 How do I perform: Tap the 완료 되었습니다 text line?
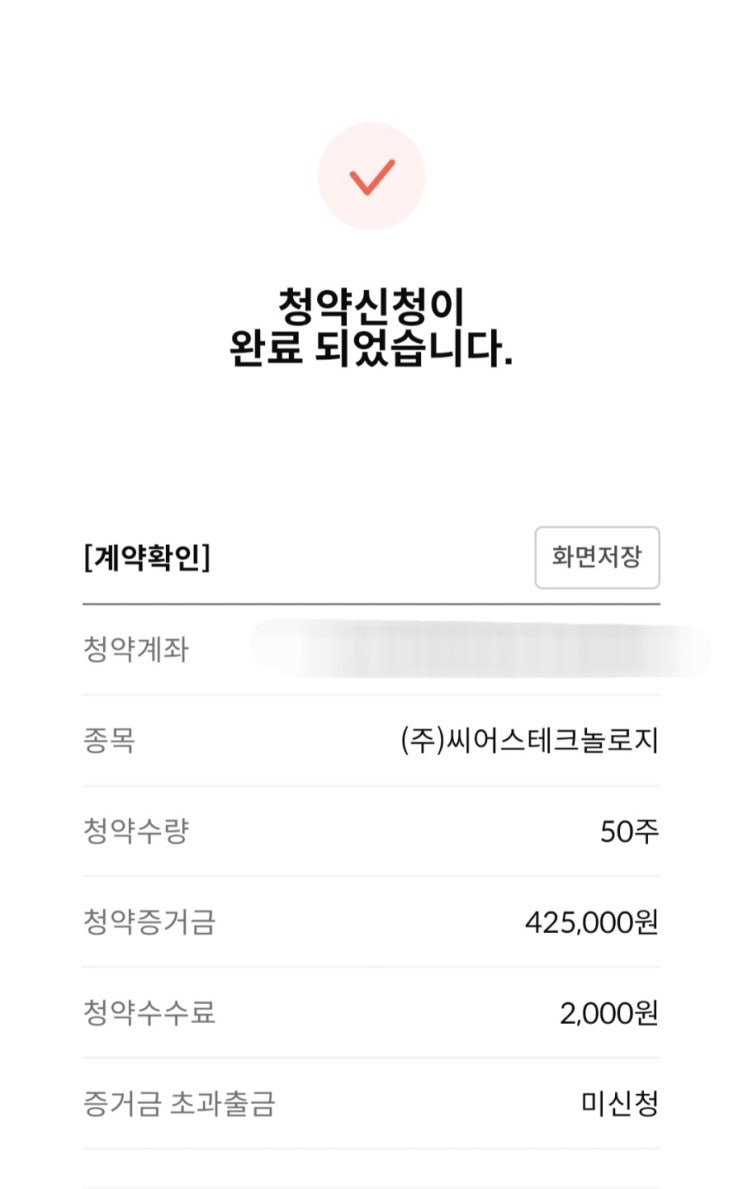point(371,350)
